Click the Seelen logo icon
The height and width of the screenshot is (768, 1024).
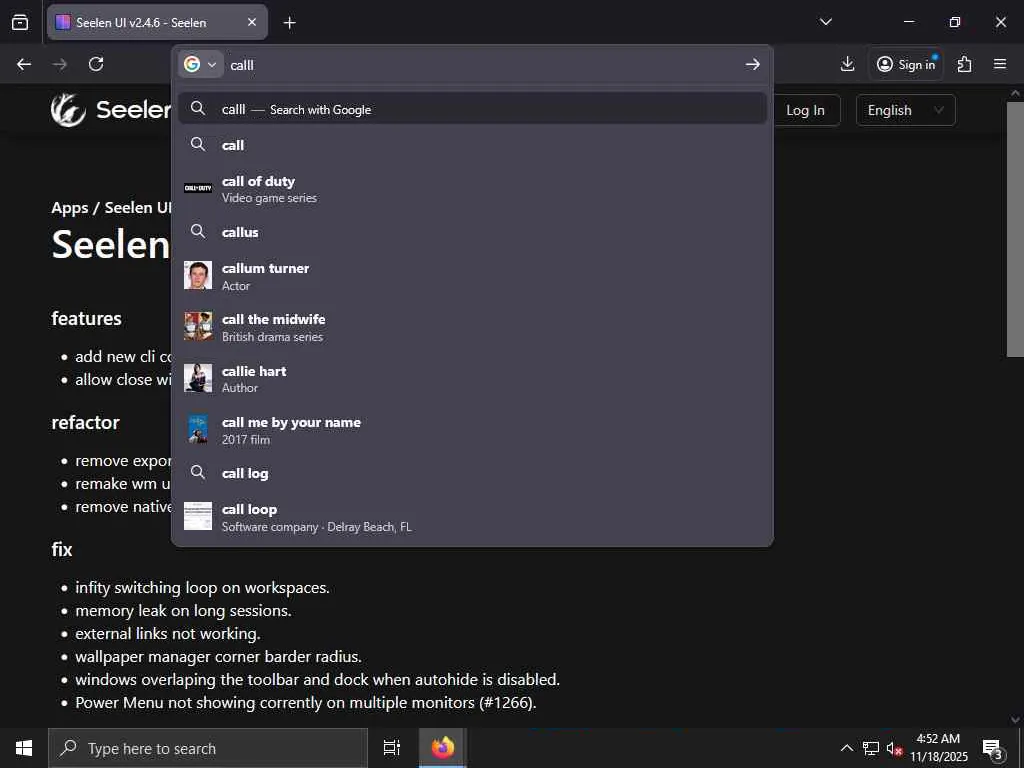(69, 109)
